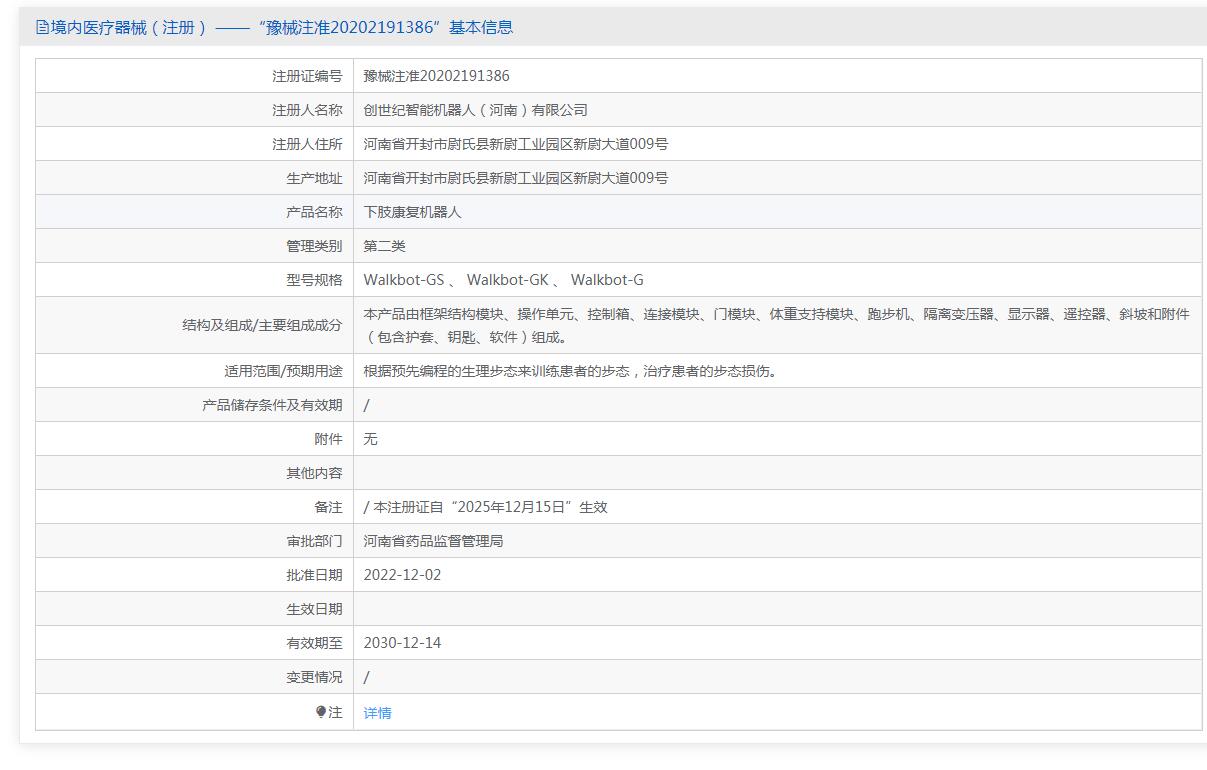Click the address value in the 生产地址 row
Image resolution: width=1207 pixels, height=770 pixels.
(515, 178)
